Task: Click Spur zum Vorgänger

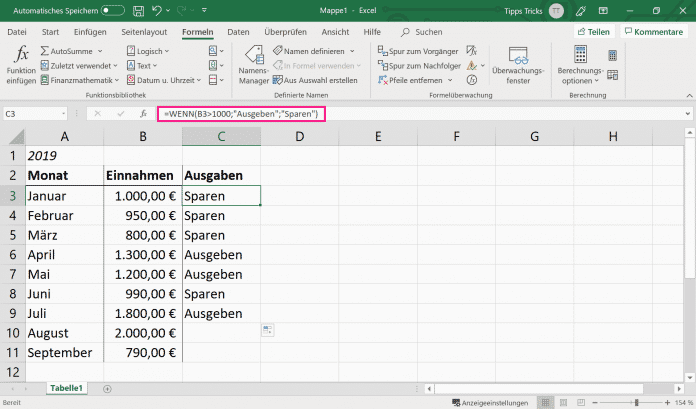Action: pyautogui.click(x=419, y=50)
